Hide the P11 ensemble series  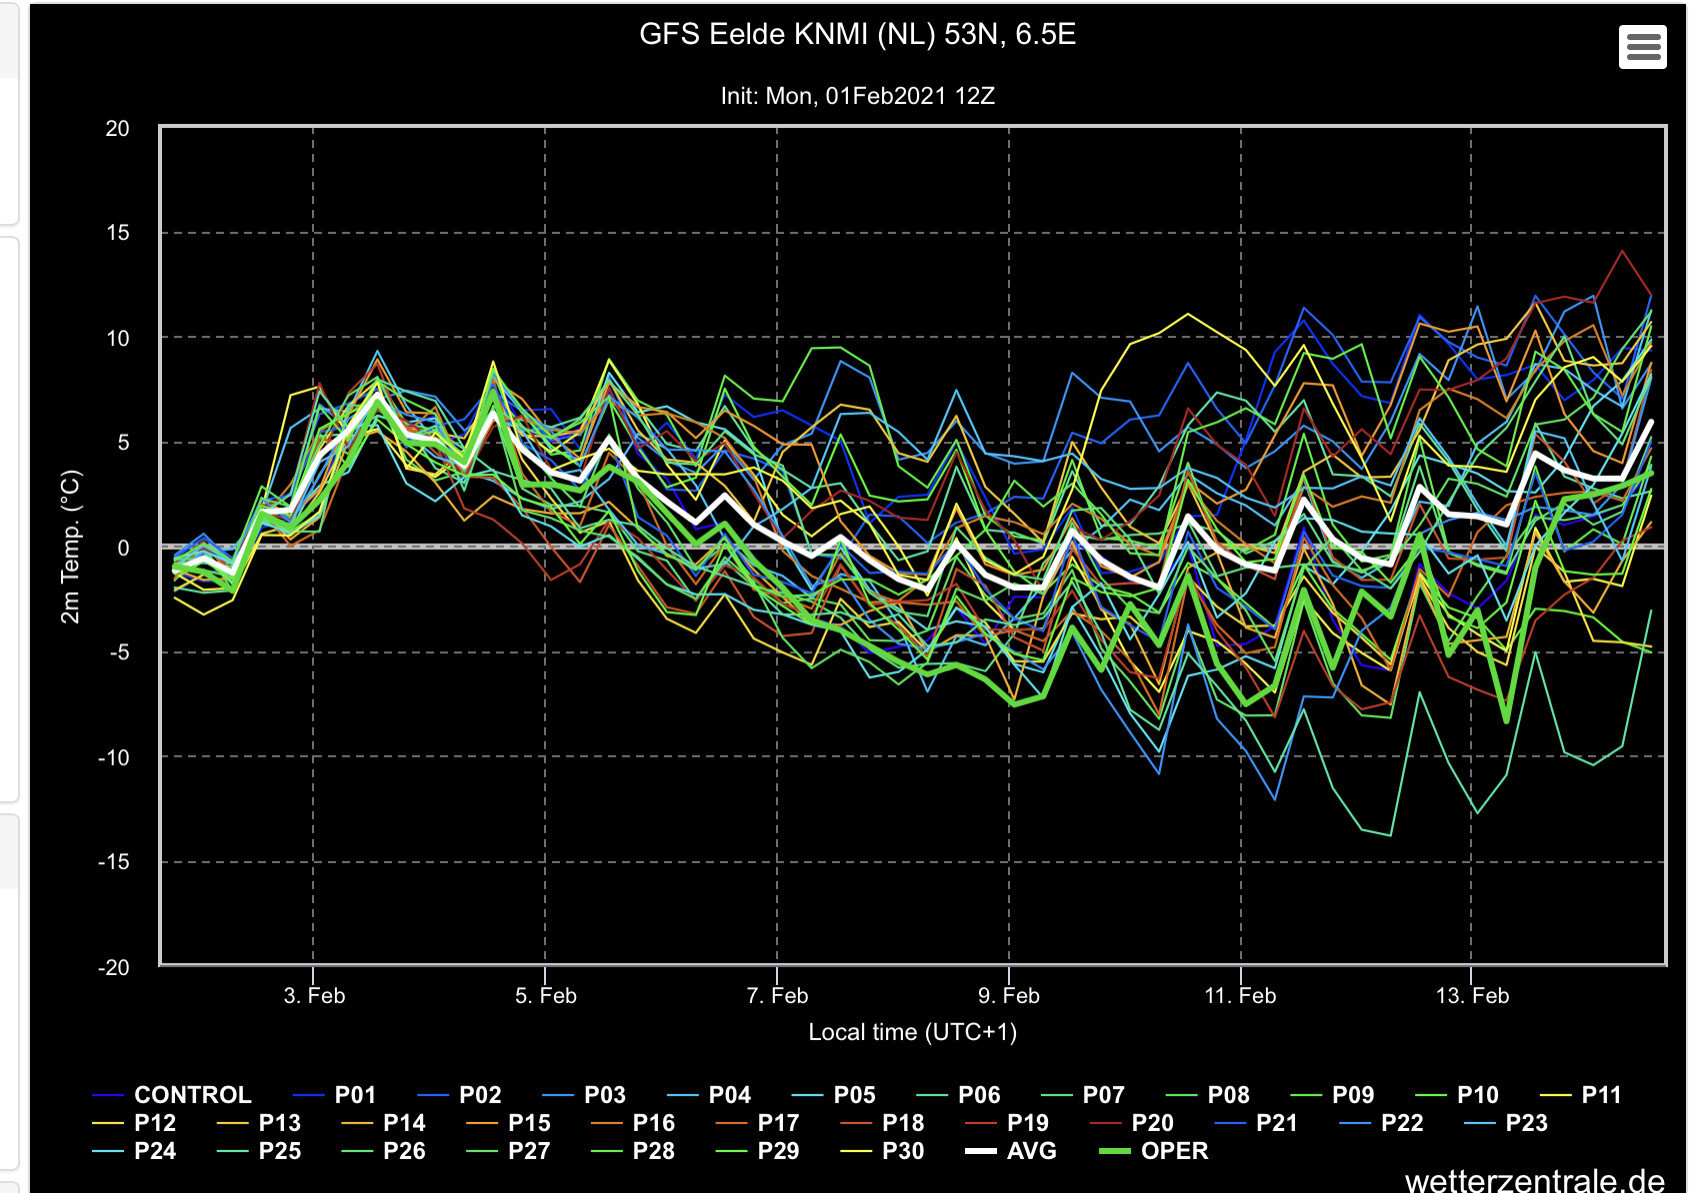coord(1582,1095)
